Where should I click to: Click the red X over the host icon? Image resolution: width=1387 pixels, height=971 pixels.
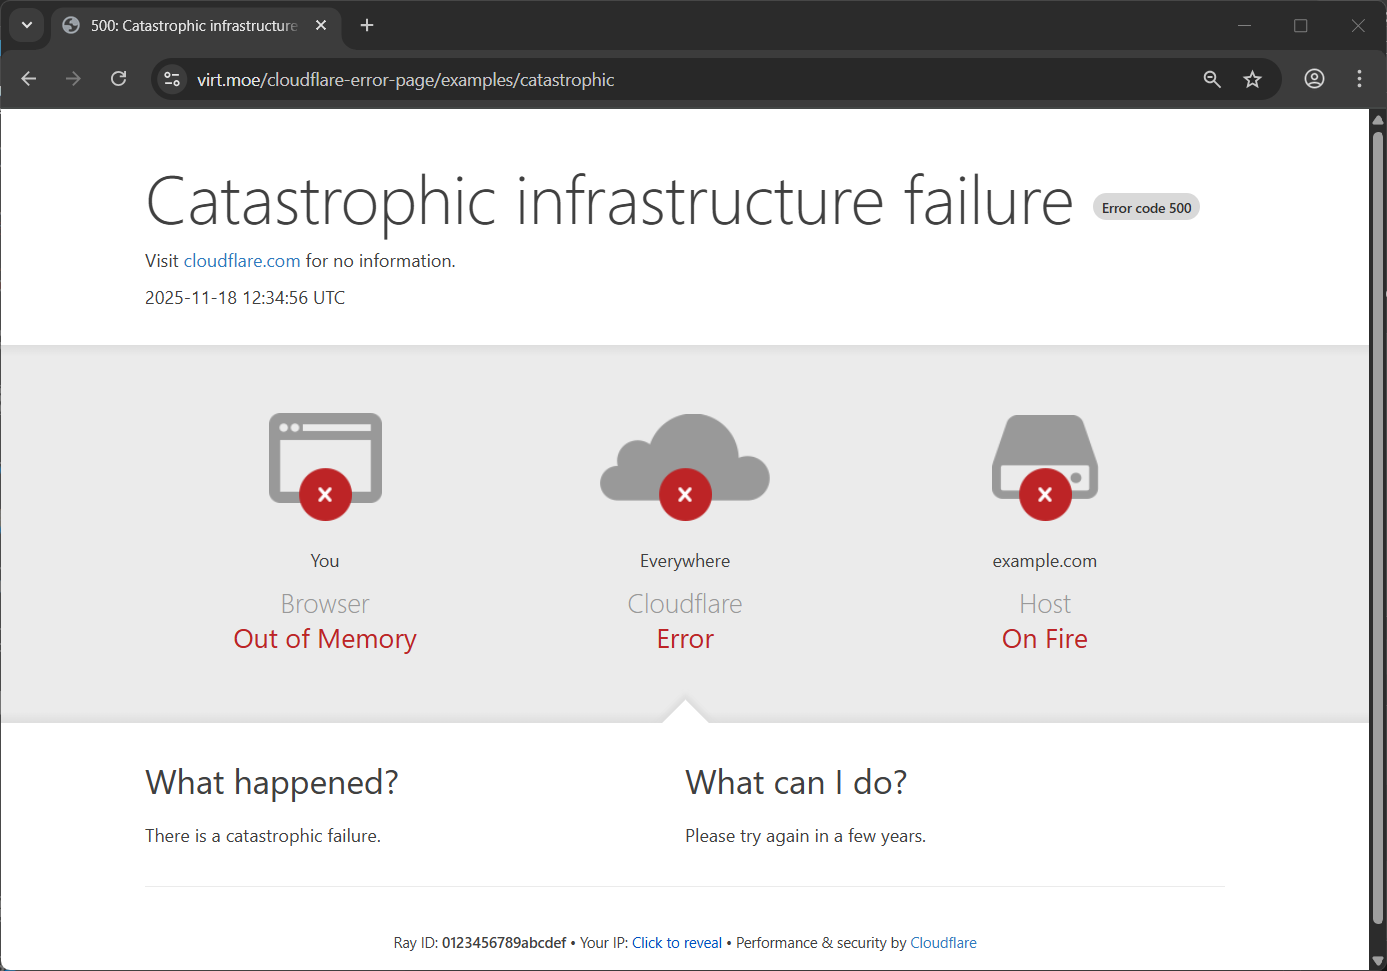click(1044, 494)
